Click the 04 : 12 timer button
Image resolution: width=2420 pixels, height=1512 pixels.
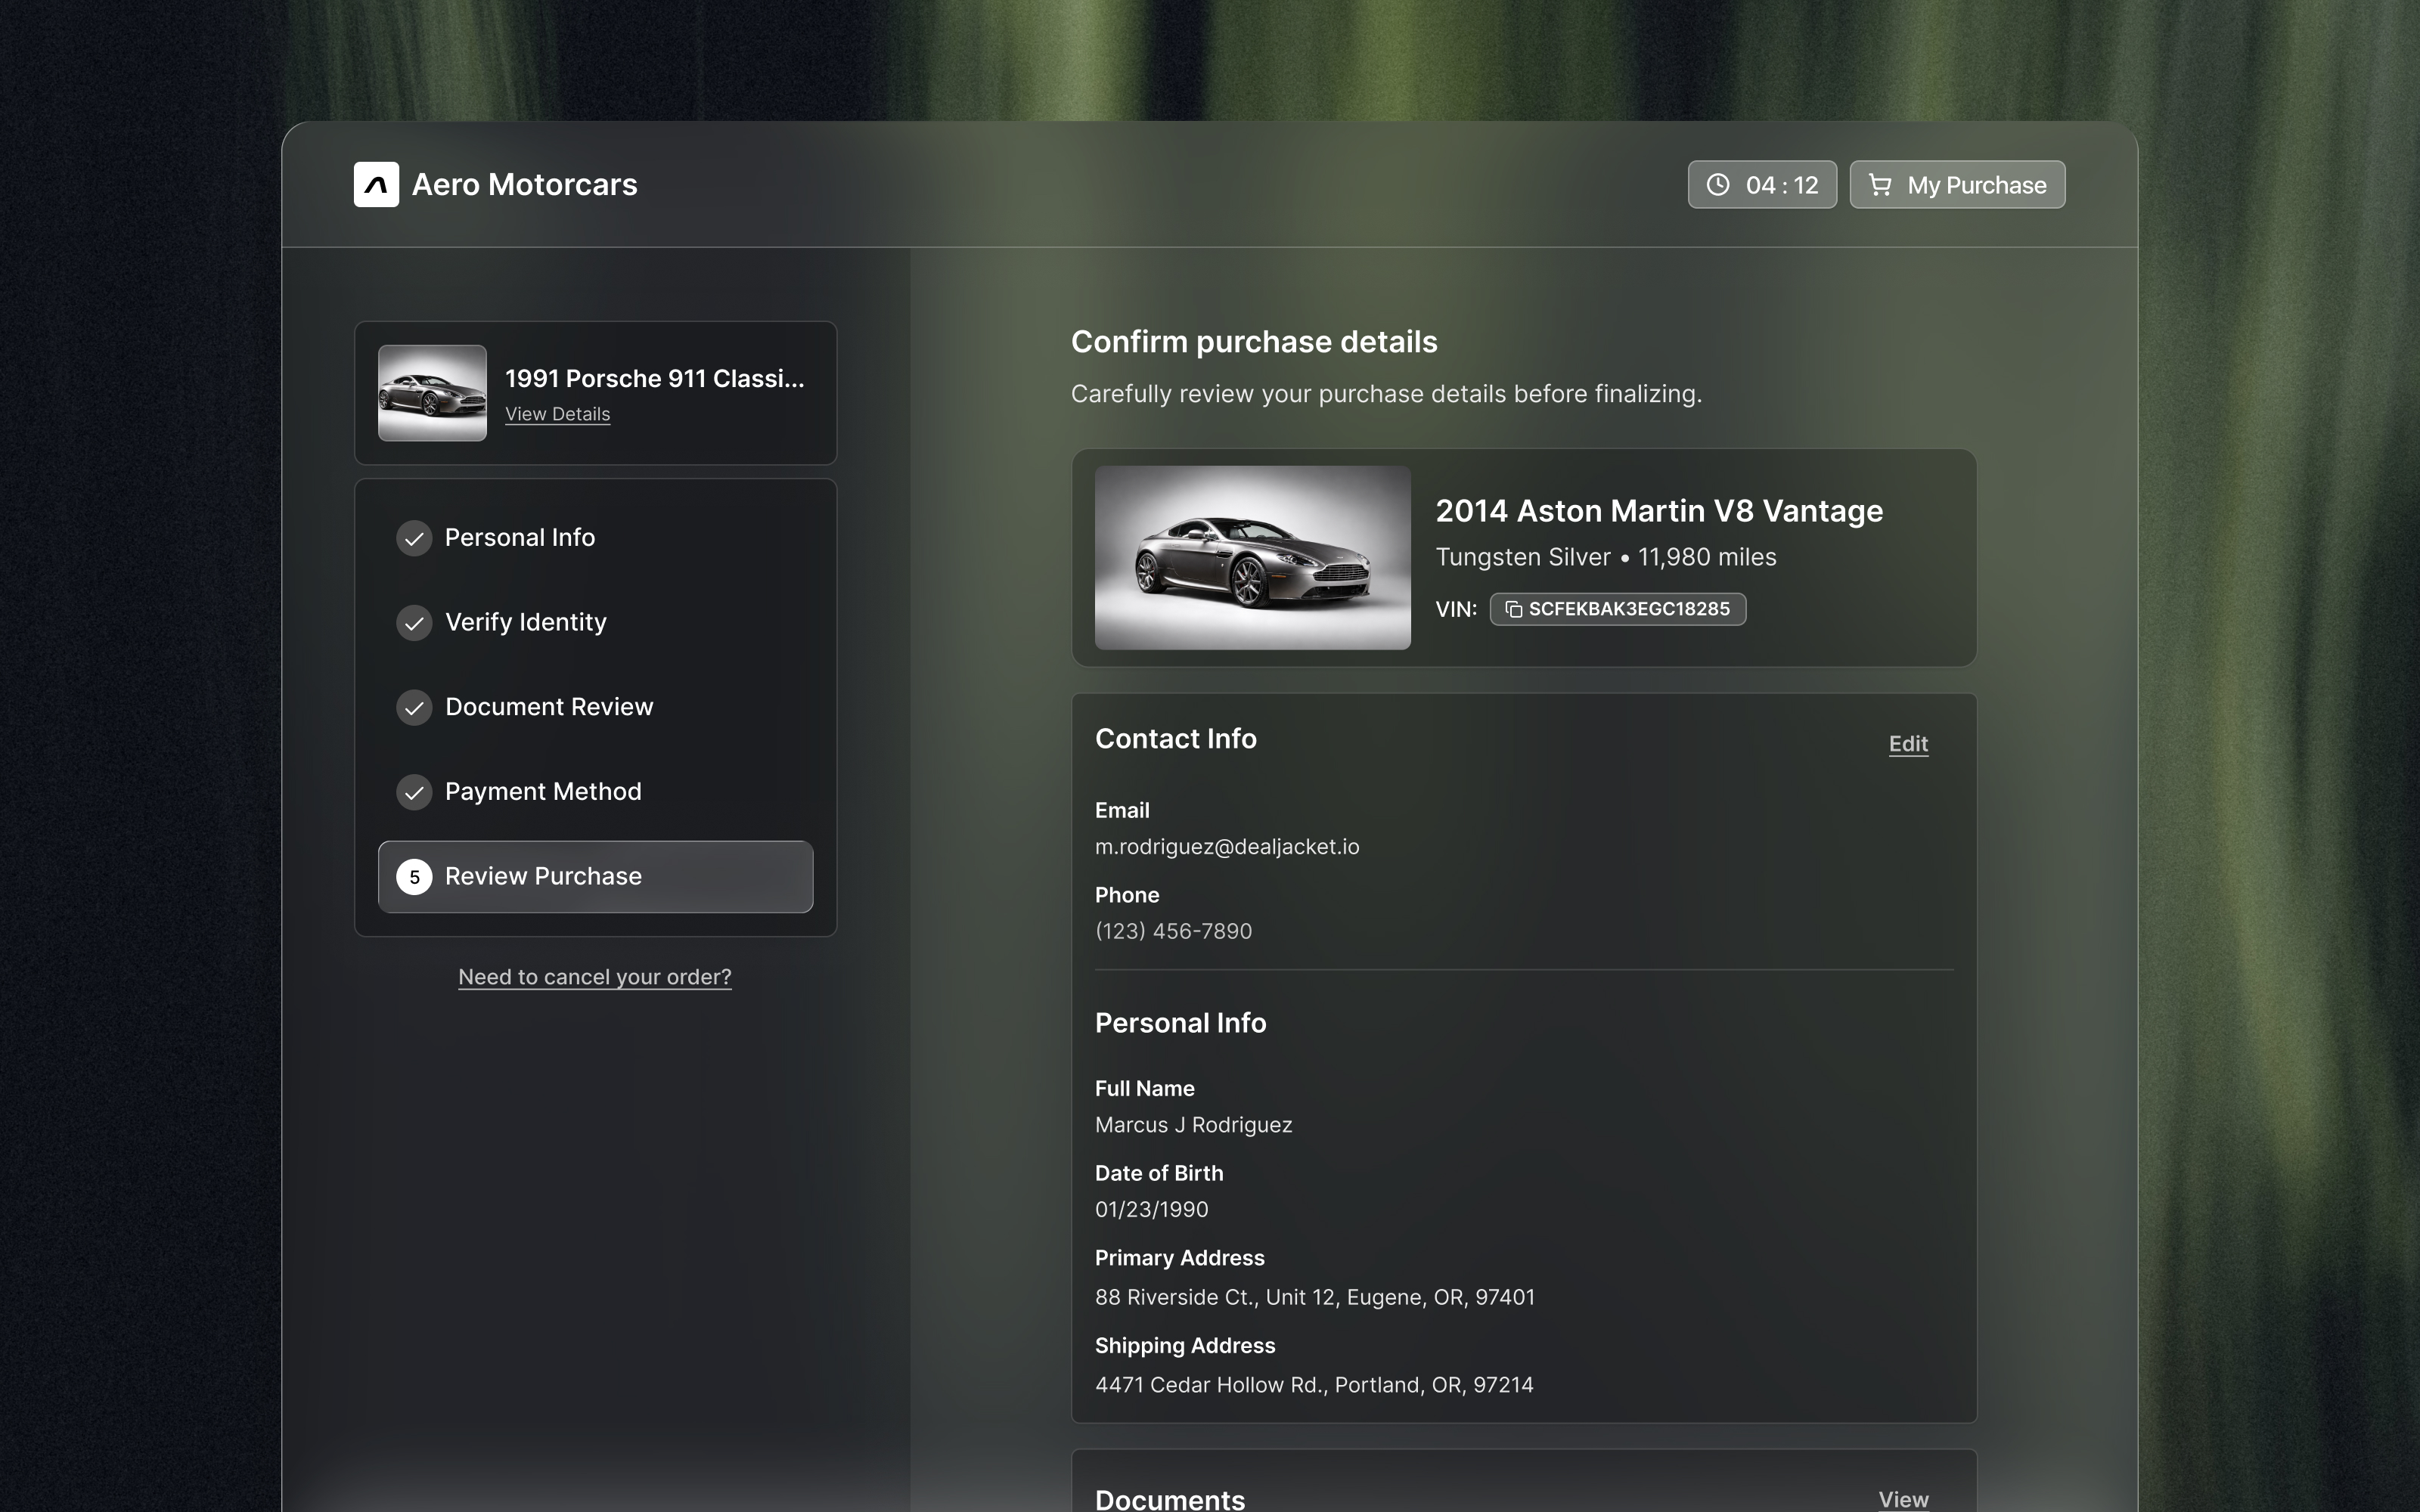(x=1762, y=185)
